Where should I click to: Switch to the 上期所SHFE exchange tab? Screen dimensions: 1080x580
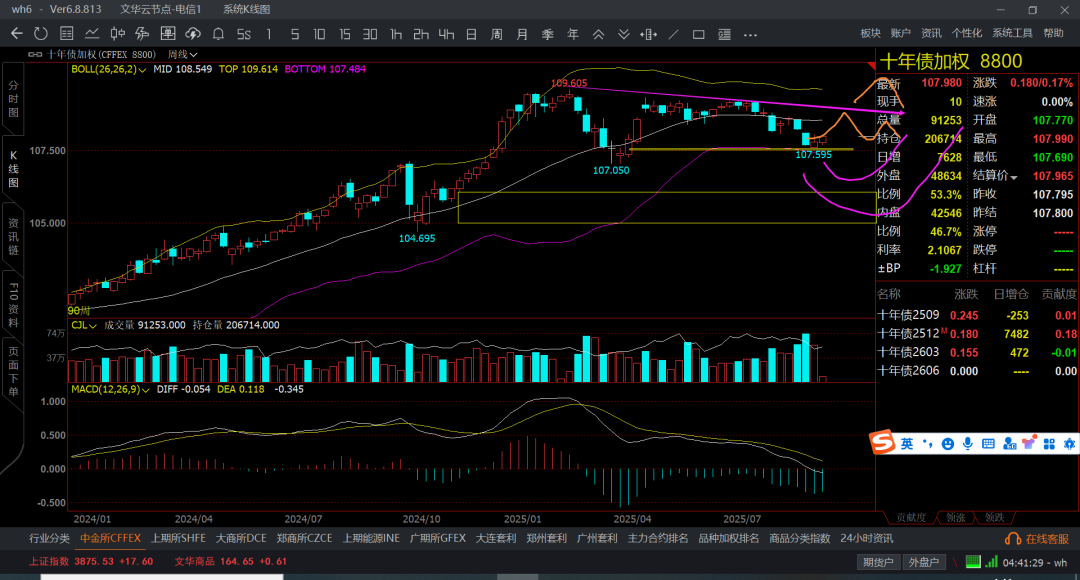pos(178,538)
